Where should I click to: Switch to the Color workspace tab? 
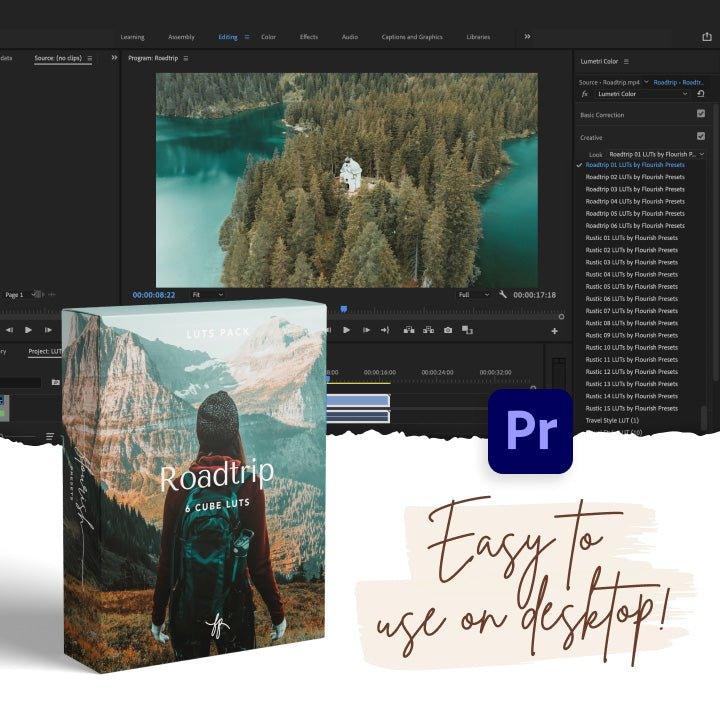268,37
